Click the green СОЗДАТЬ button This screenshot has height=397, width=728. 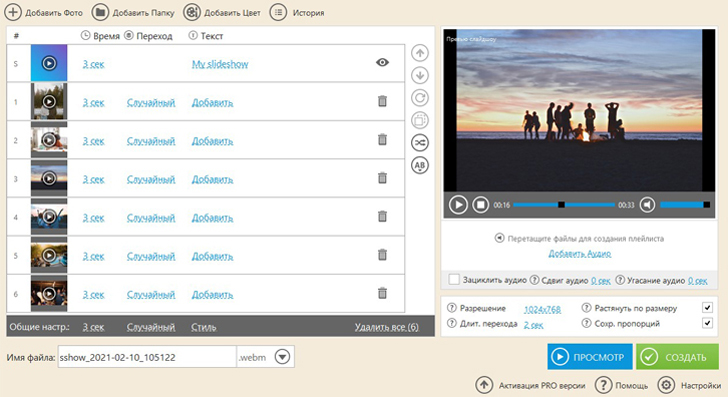677,357
